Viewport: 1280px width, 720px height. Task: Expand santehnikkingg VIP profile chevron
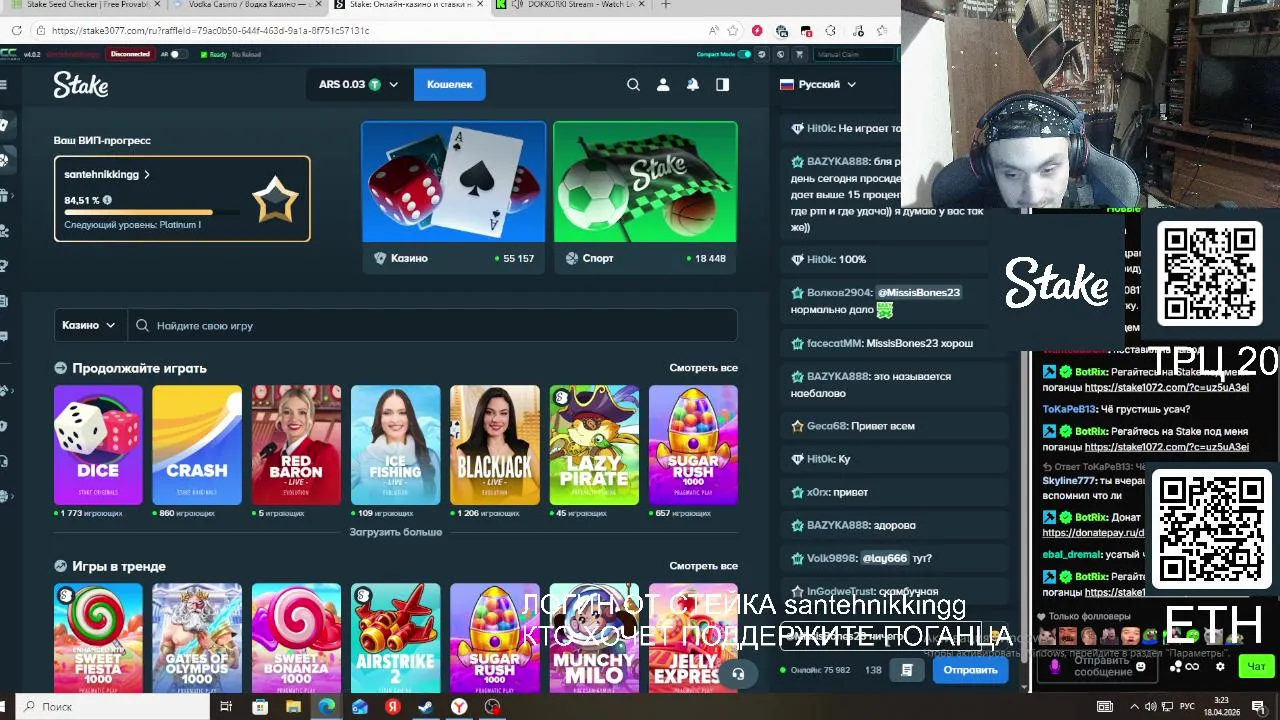coord(147,175)
